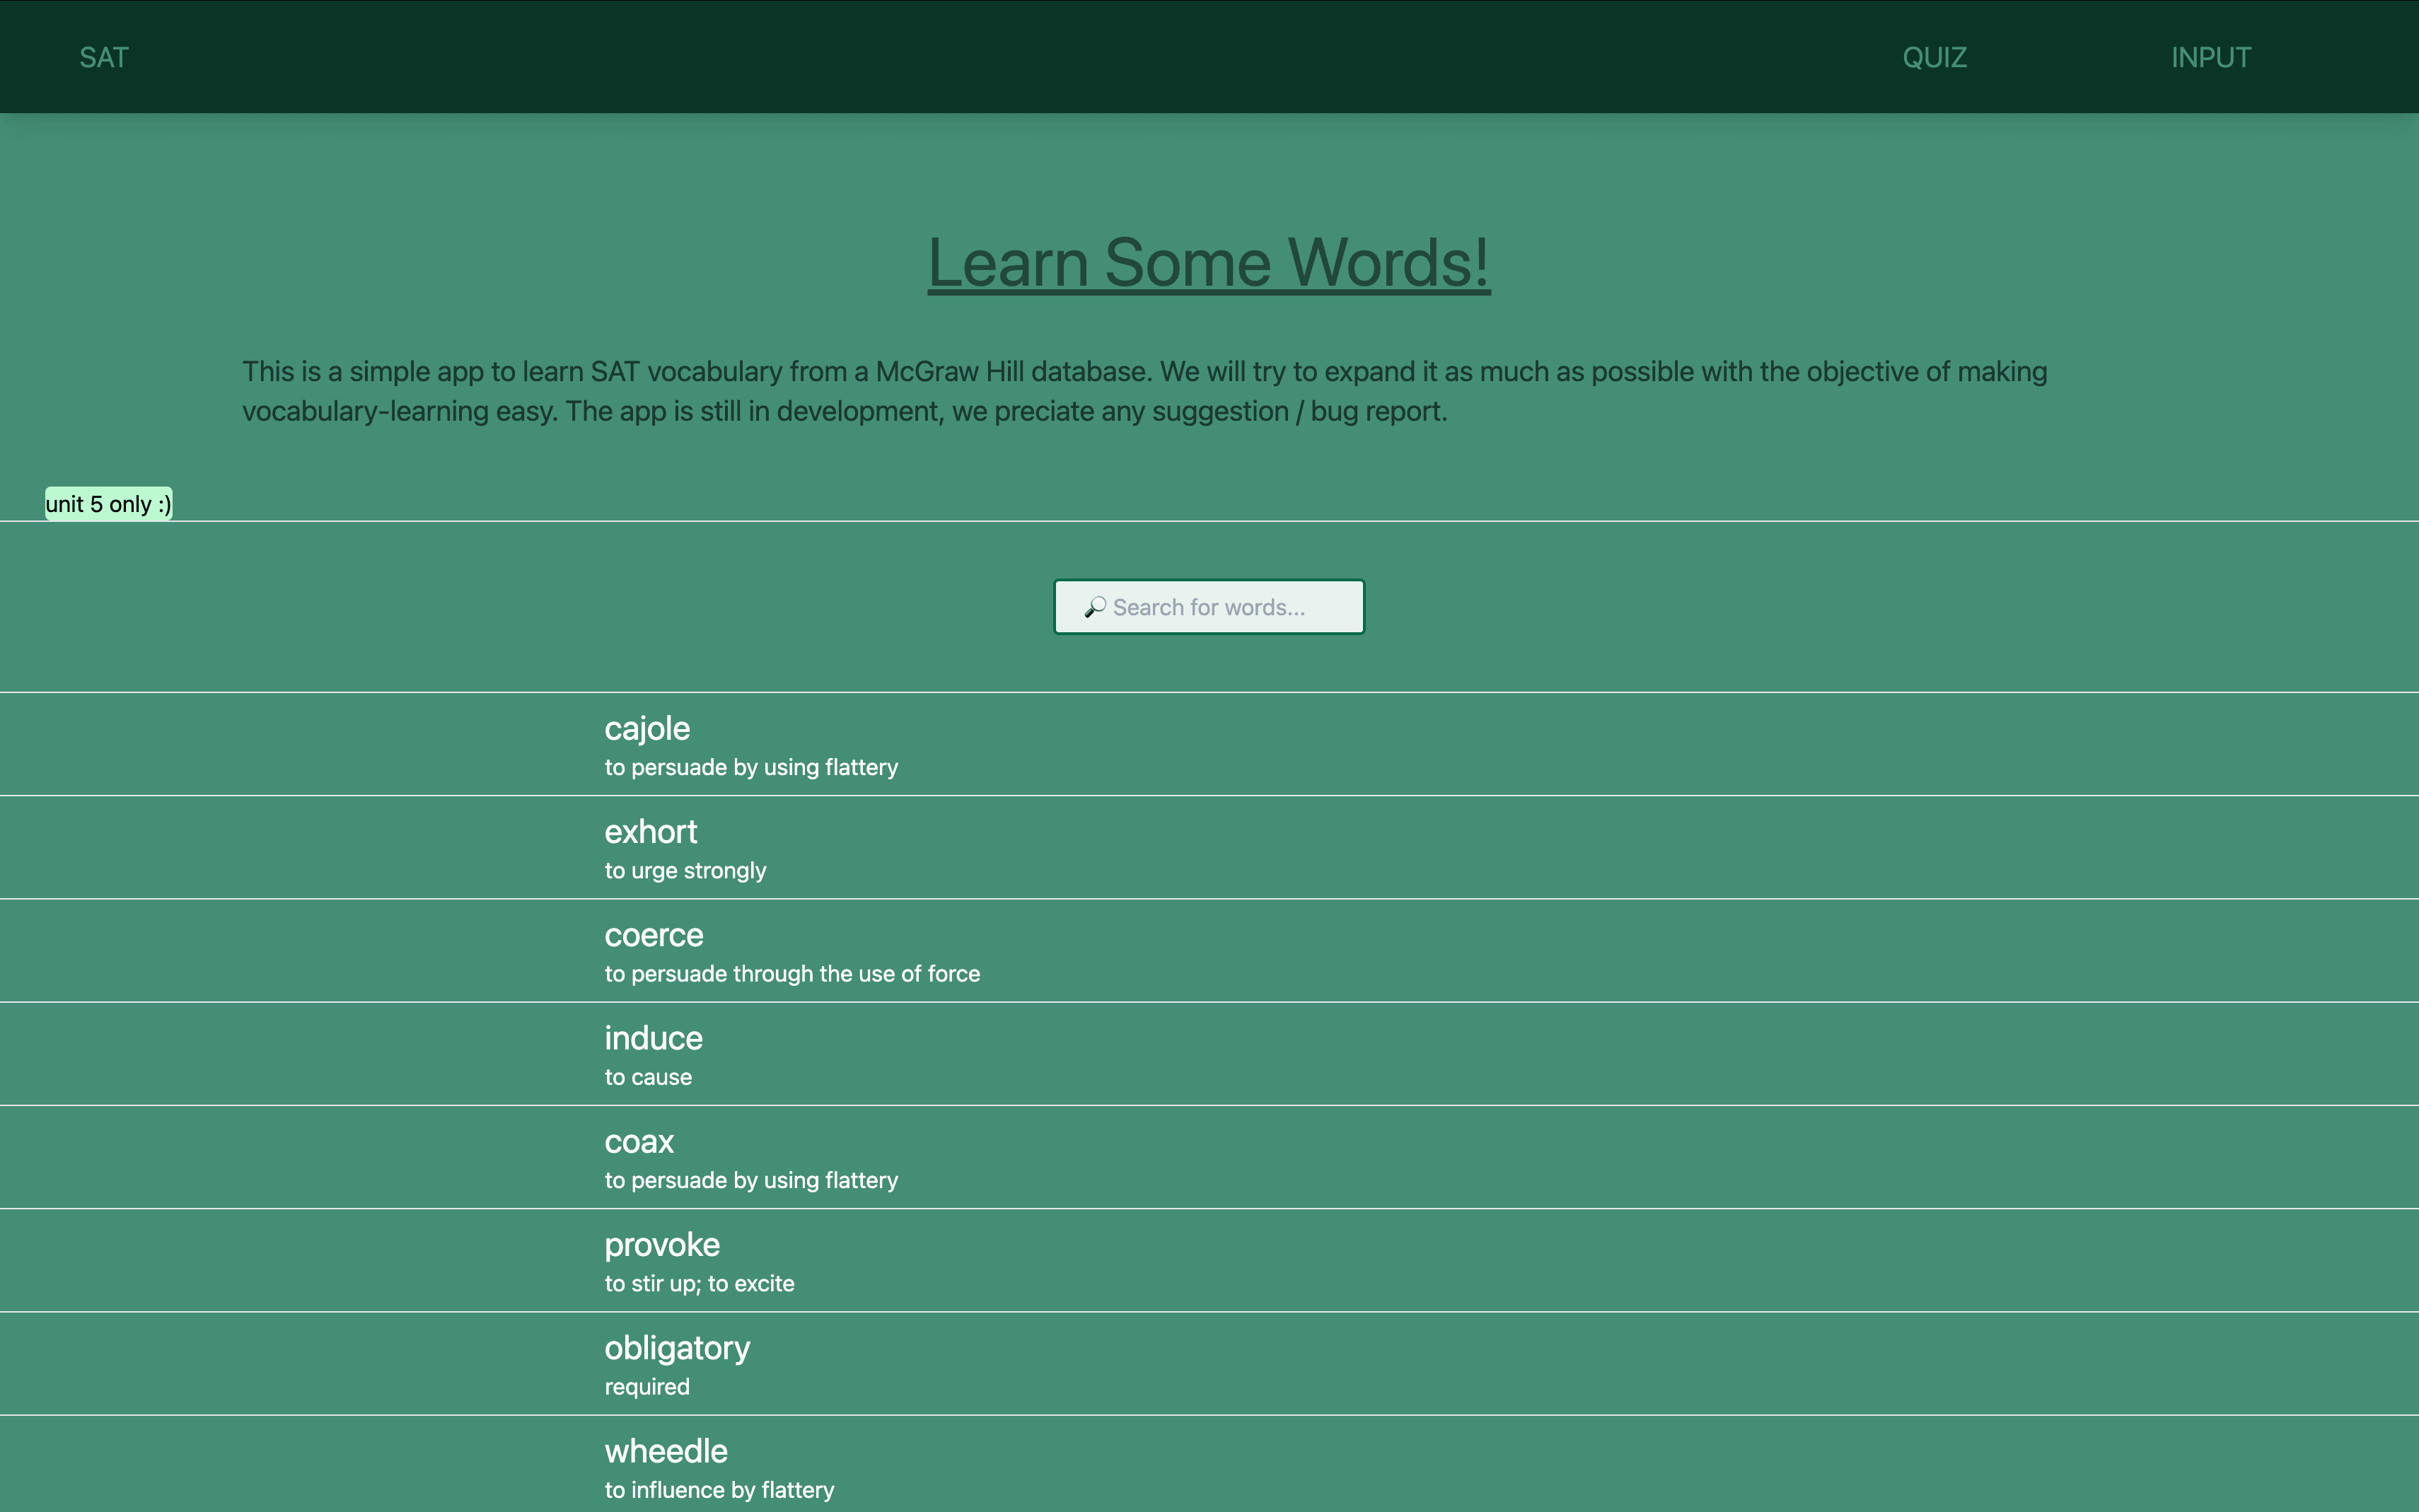The height and width of the screenshot is (1512, 2419).
Task: Select the word 'provoke'
Action: click(661, 1245)
